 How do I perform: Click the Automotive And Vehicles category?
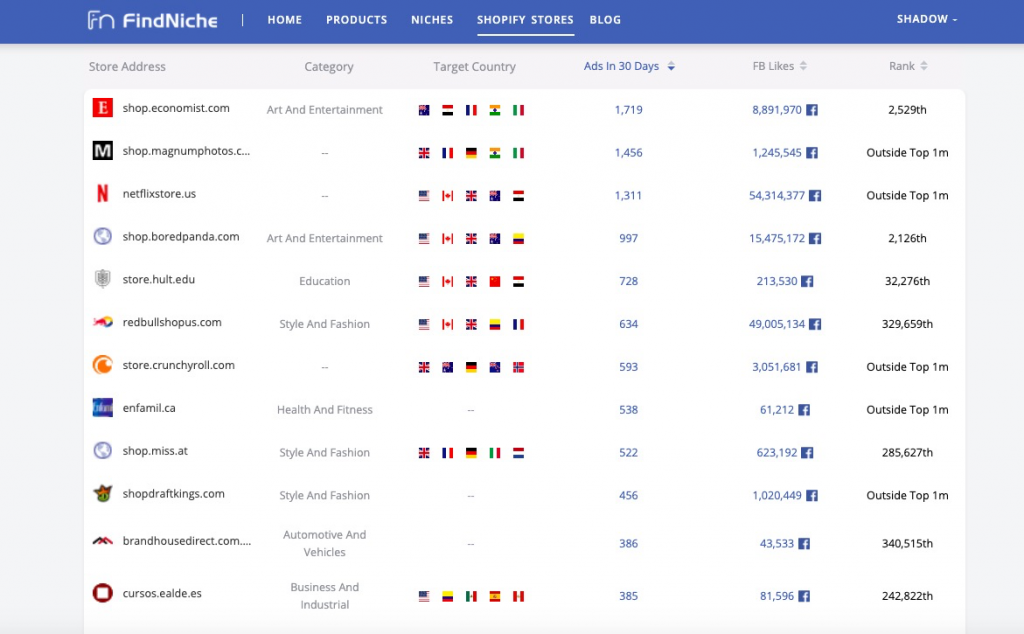coord(325,543)
